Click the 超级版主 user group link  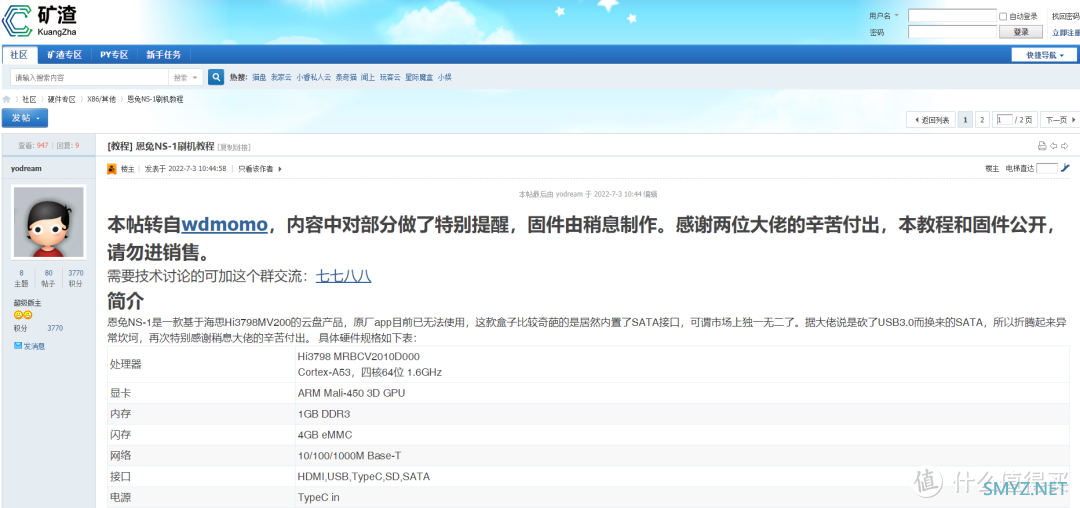click(28, 303)
